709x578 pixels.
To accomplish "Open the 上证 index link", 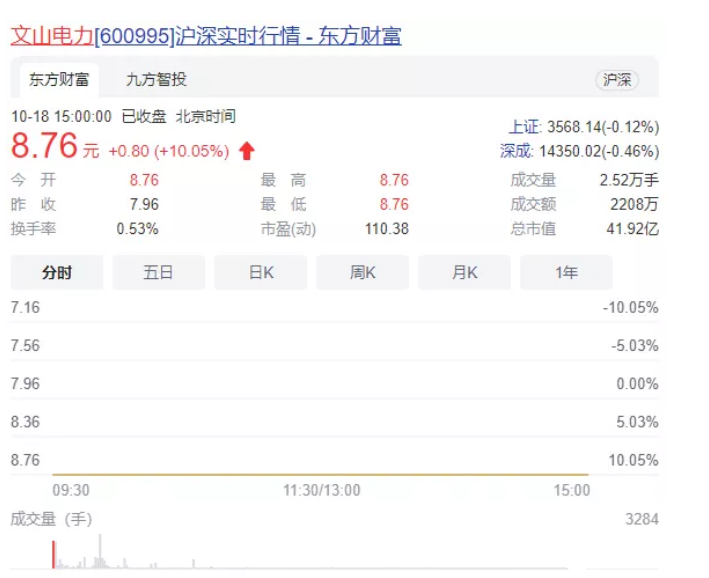I will pos(524,127).
